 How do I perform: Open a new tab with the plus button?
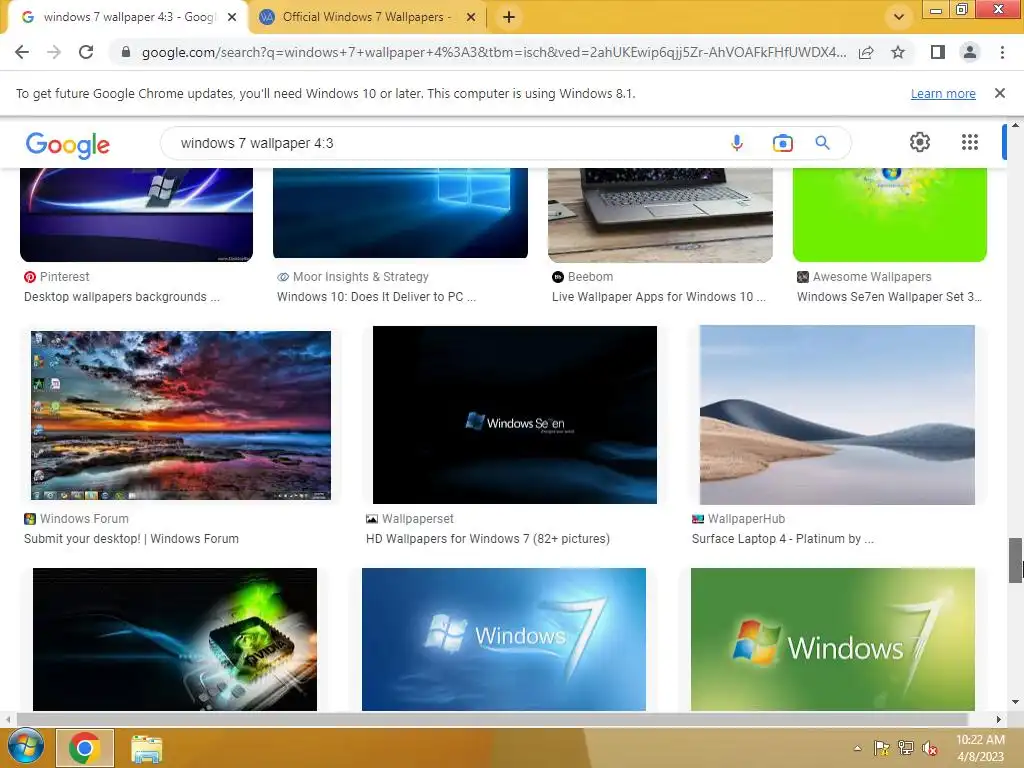click(509, 17)
